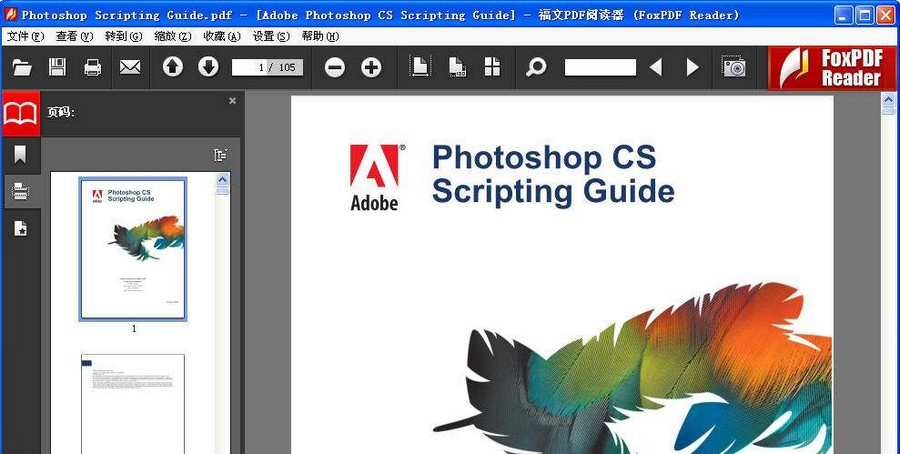
Task: Open the 帮助(H) menu
Action: coord(320,37)
